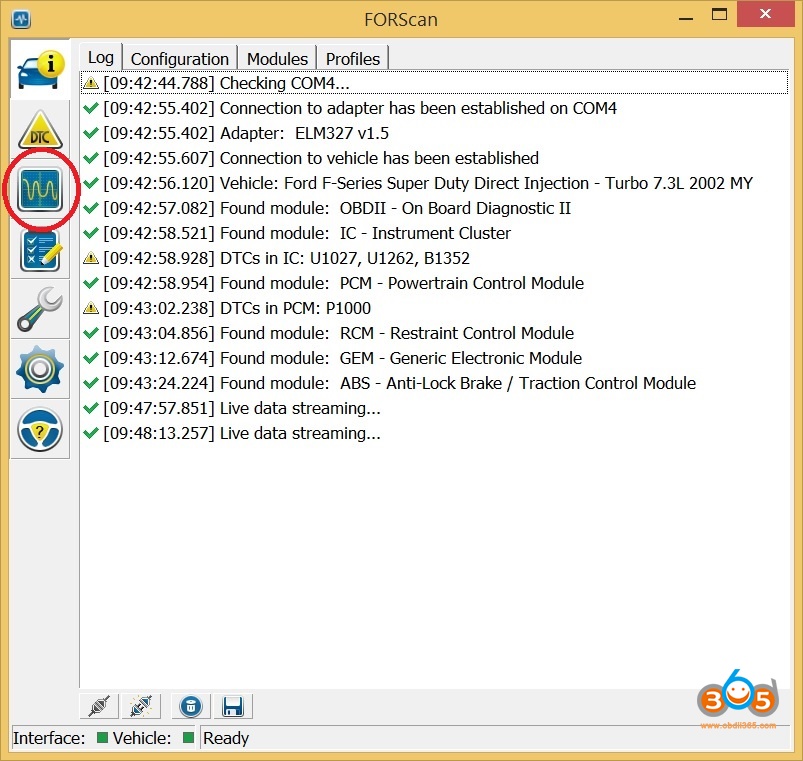
Task: Select the 'DTCs in PCM: P1000' line
Action: pyautogui.click(x=434, y=308)
